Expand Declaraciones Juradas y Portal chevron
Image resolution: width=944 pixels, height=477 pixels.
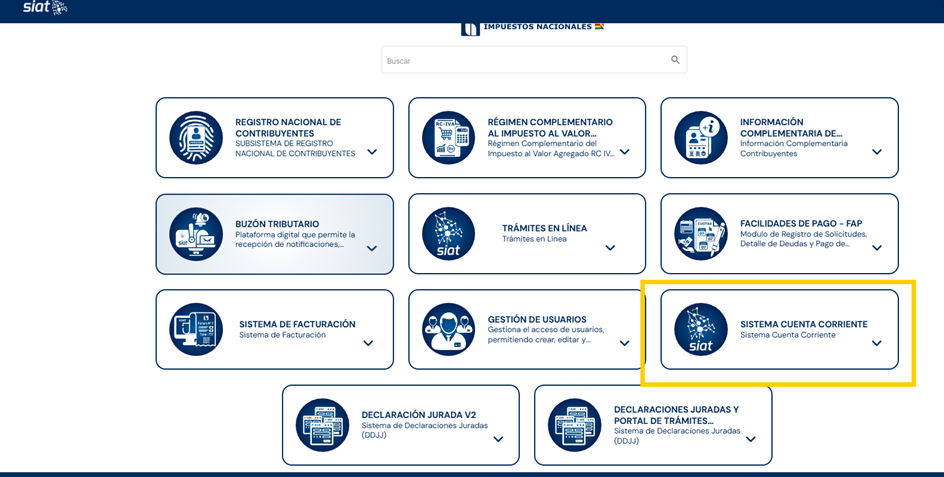pos(751,439)
